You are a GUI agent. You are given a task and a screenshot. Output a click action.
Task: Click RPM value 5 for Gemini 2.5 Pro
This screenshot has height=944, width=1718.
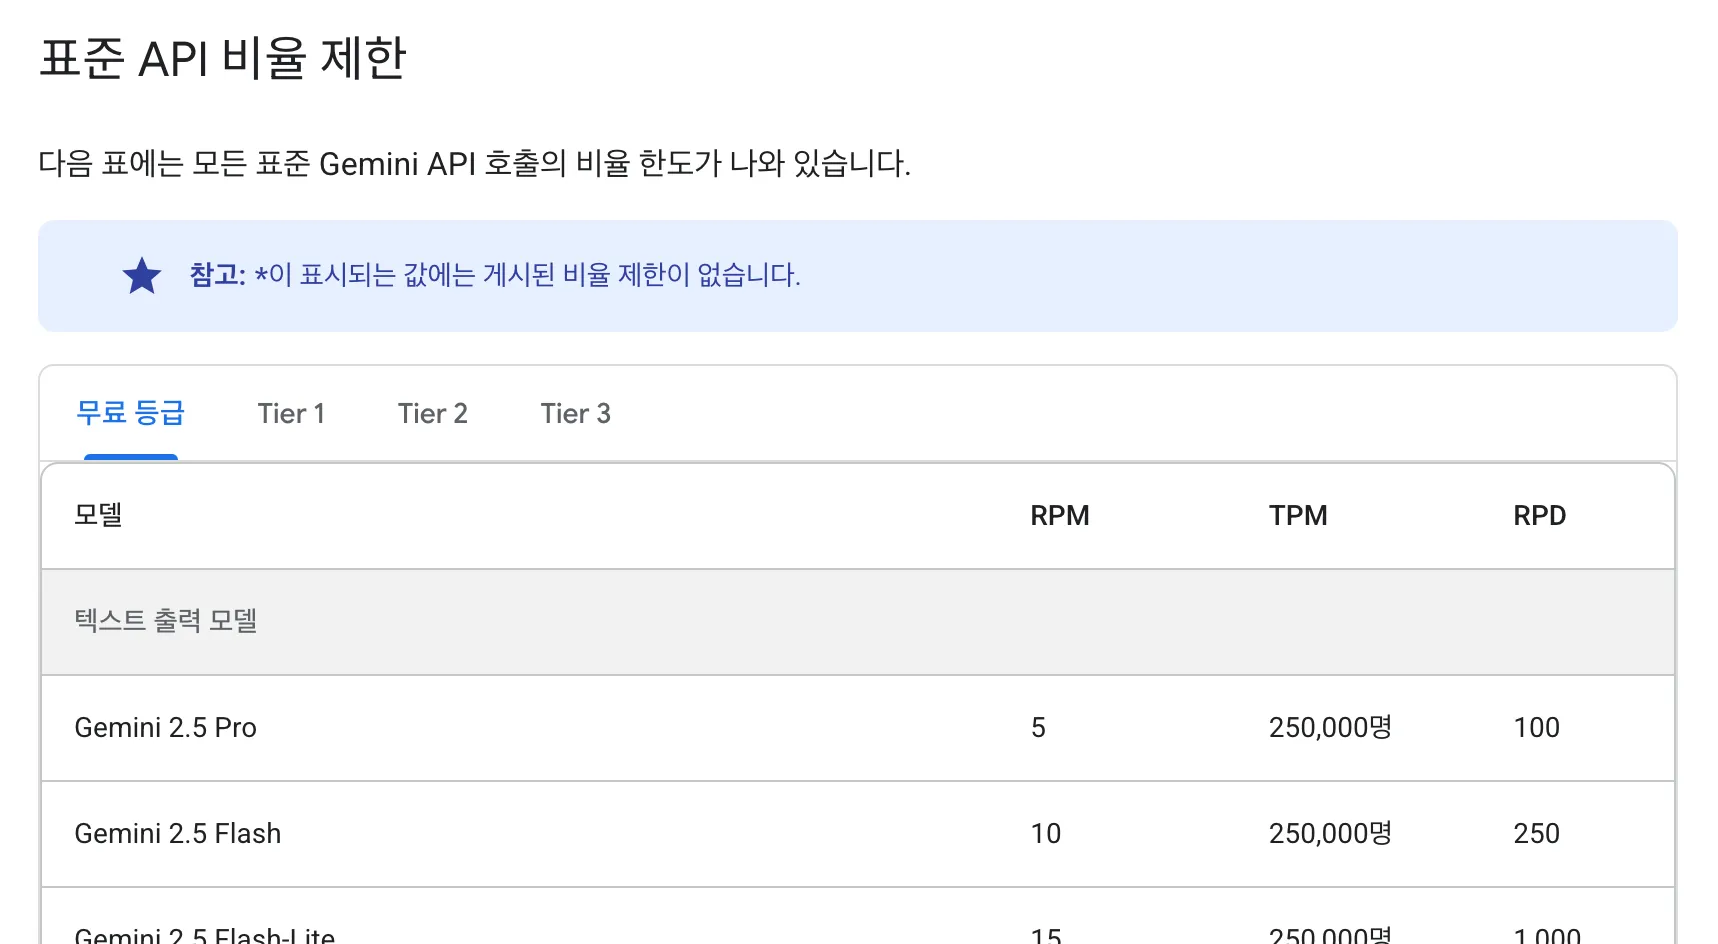coord(1038,727)
